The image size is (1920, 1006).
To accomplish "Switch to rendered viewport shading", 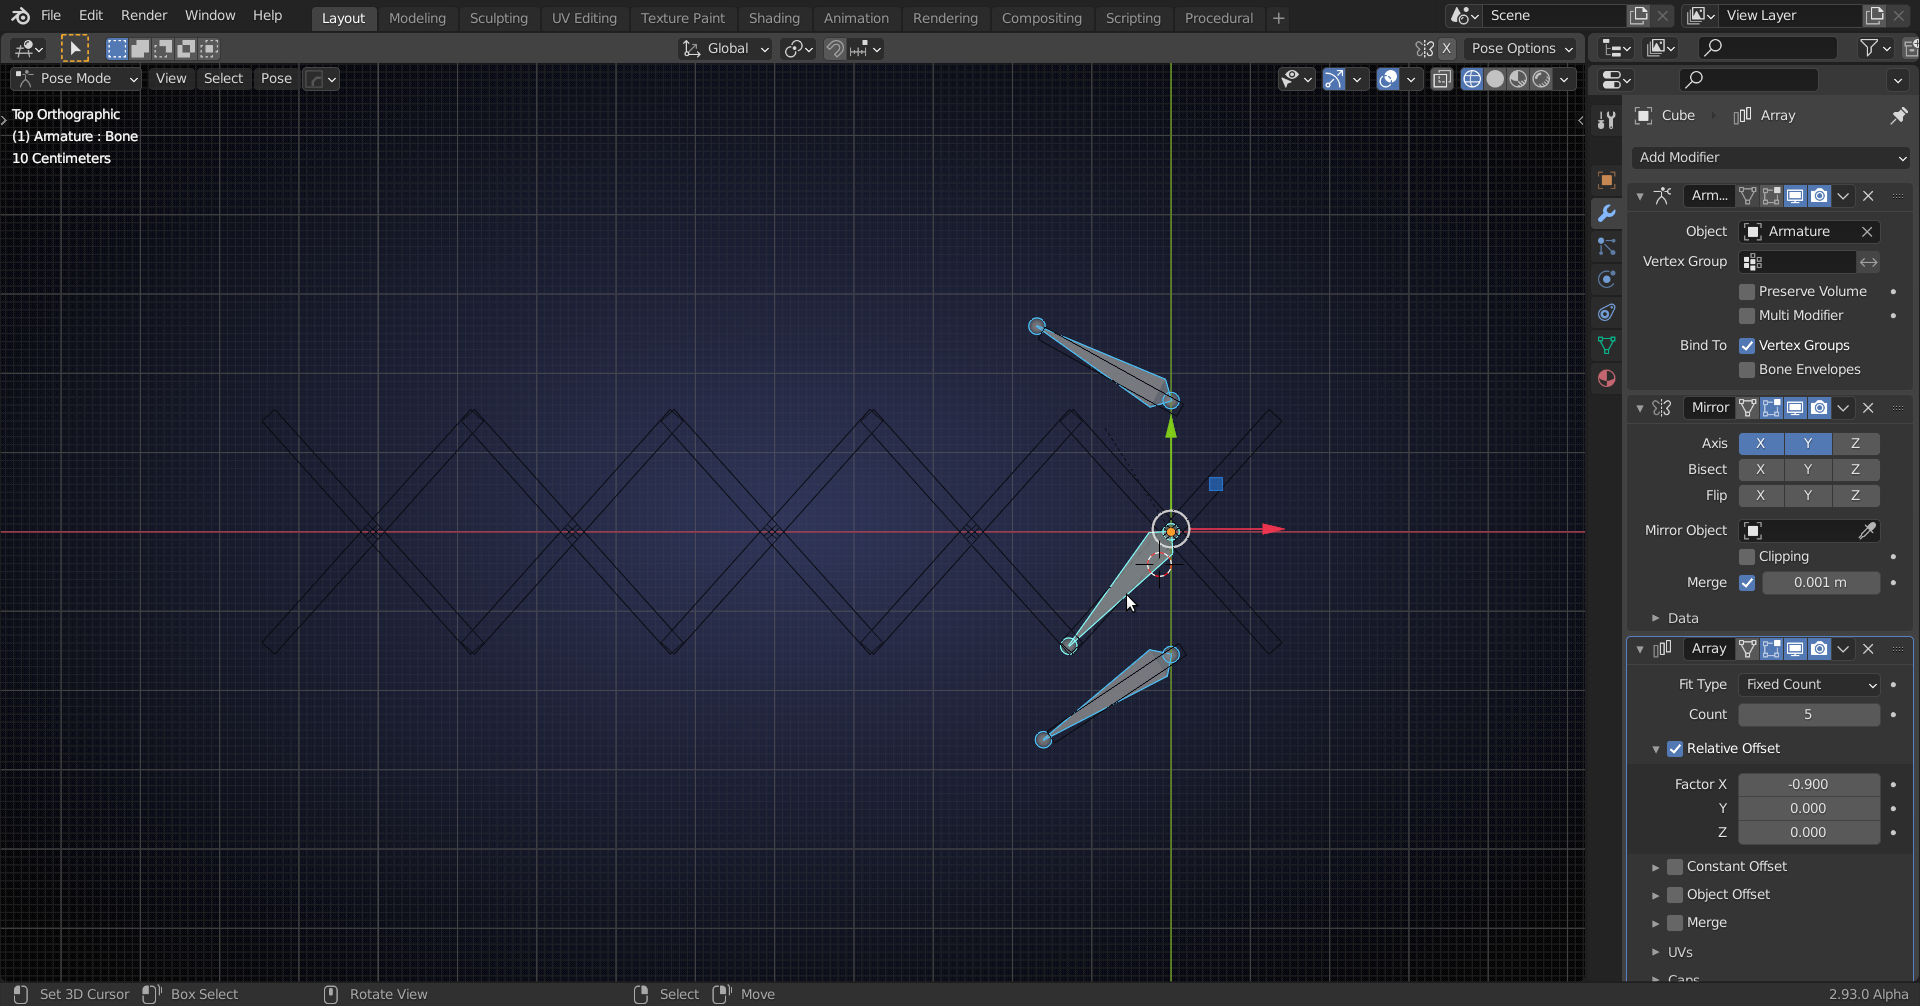I will (x=1541, y=79).
